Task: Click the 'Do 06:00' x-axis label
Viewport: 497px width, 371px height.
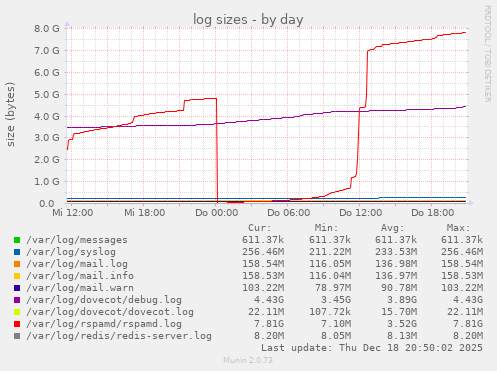Action: tap(289, 213)
